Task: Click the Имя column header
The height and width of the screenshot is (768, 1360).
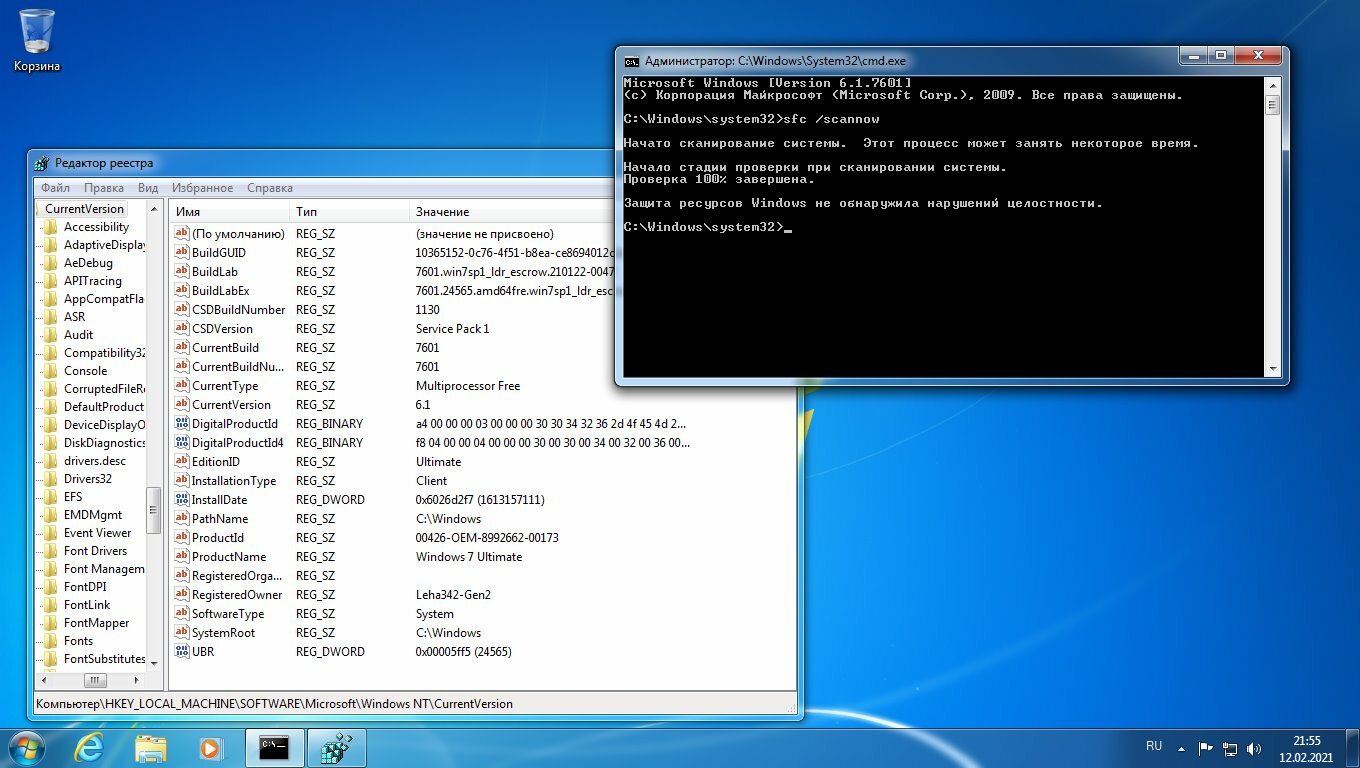Action: pos(188,212)
